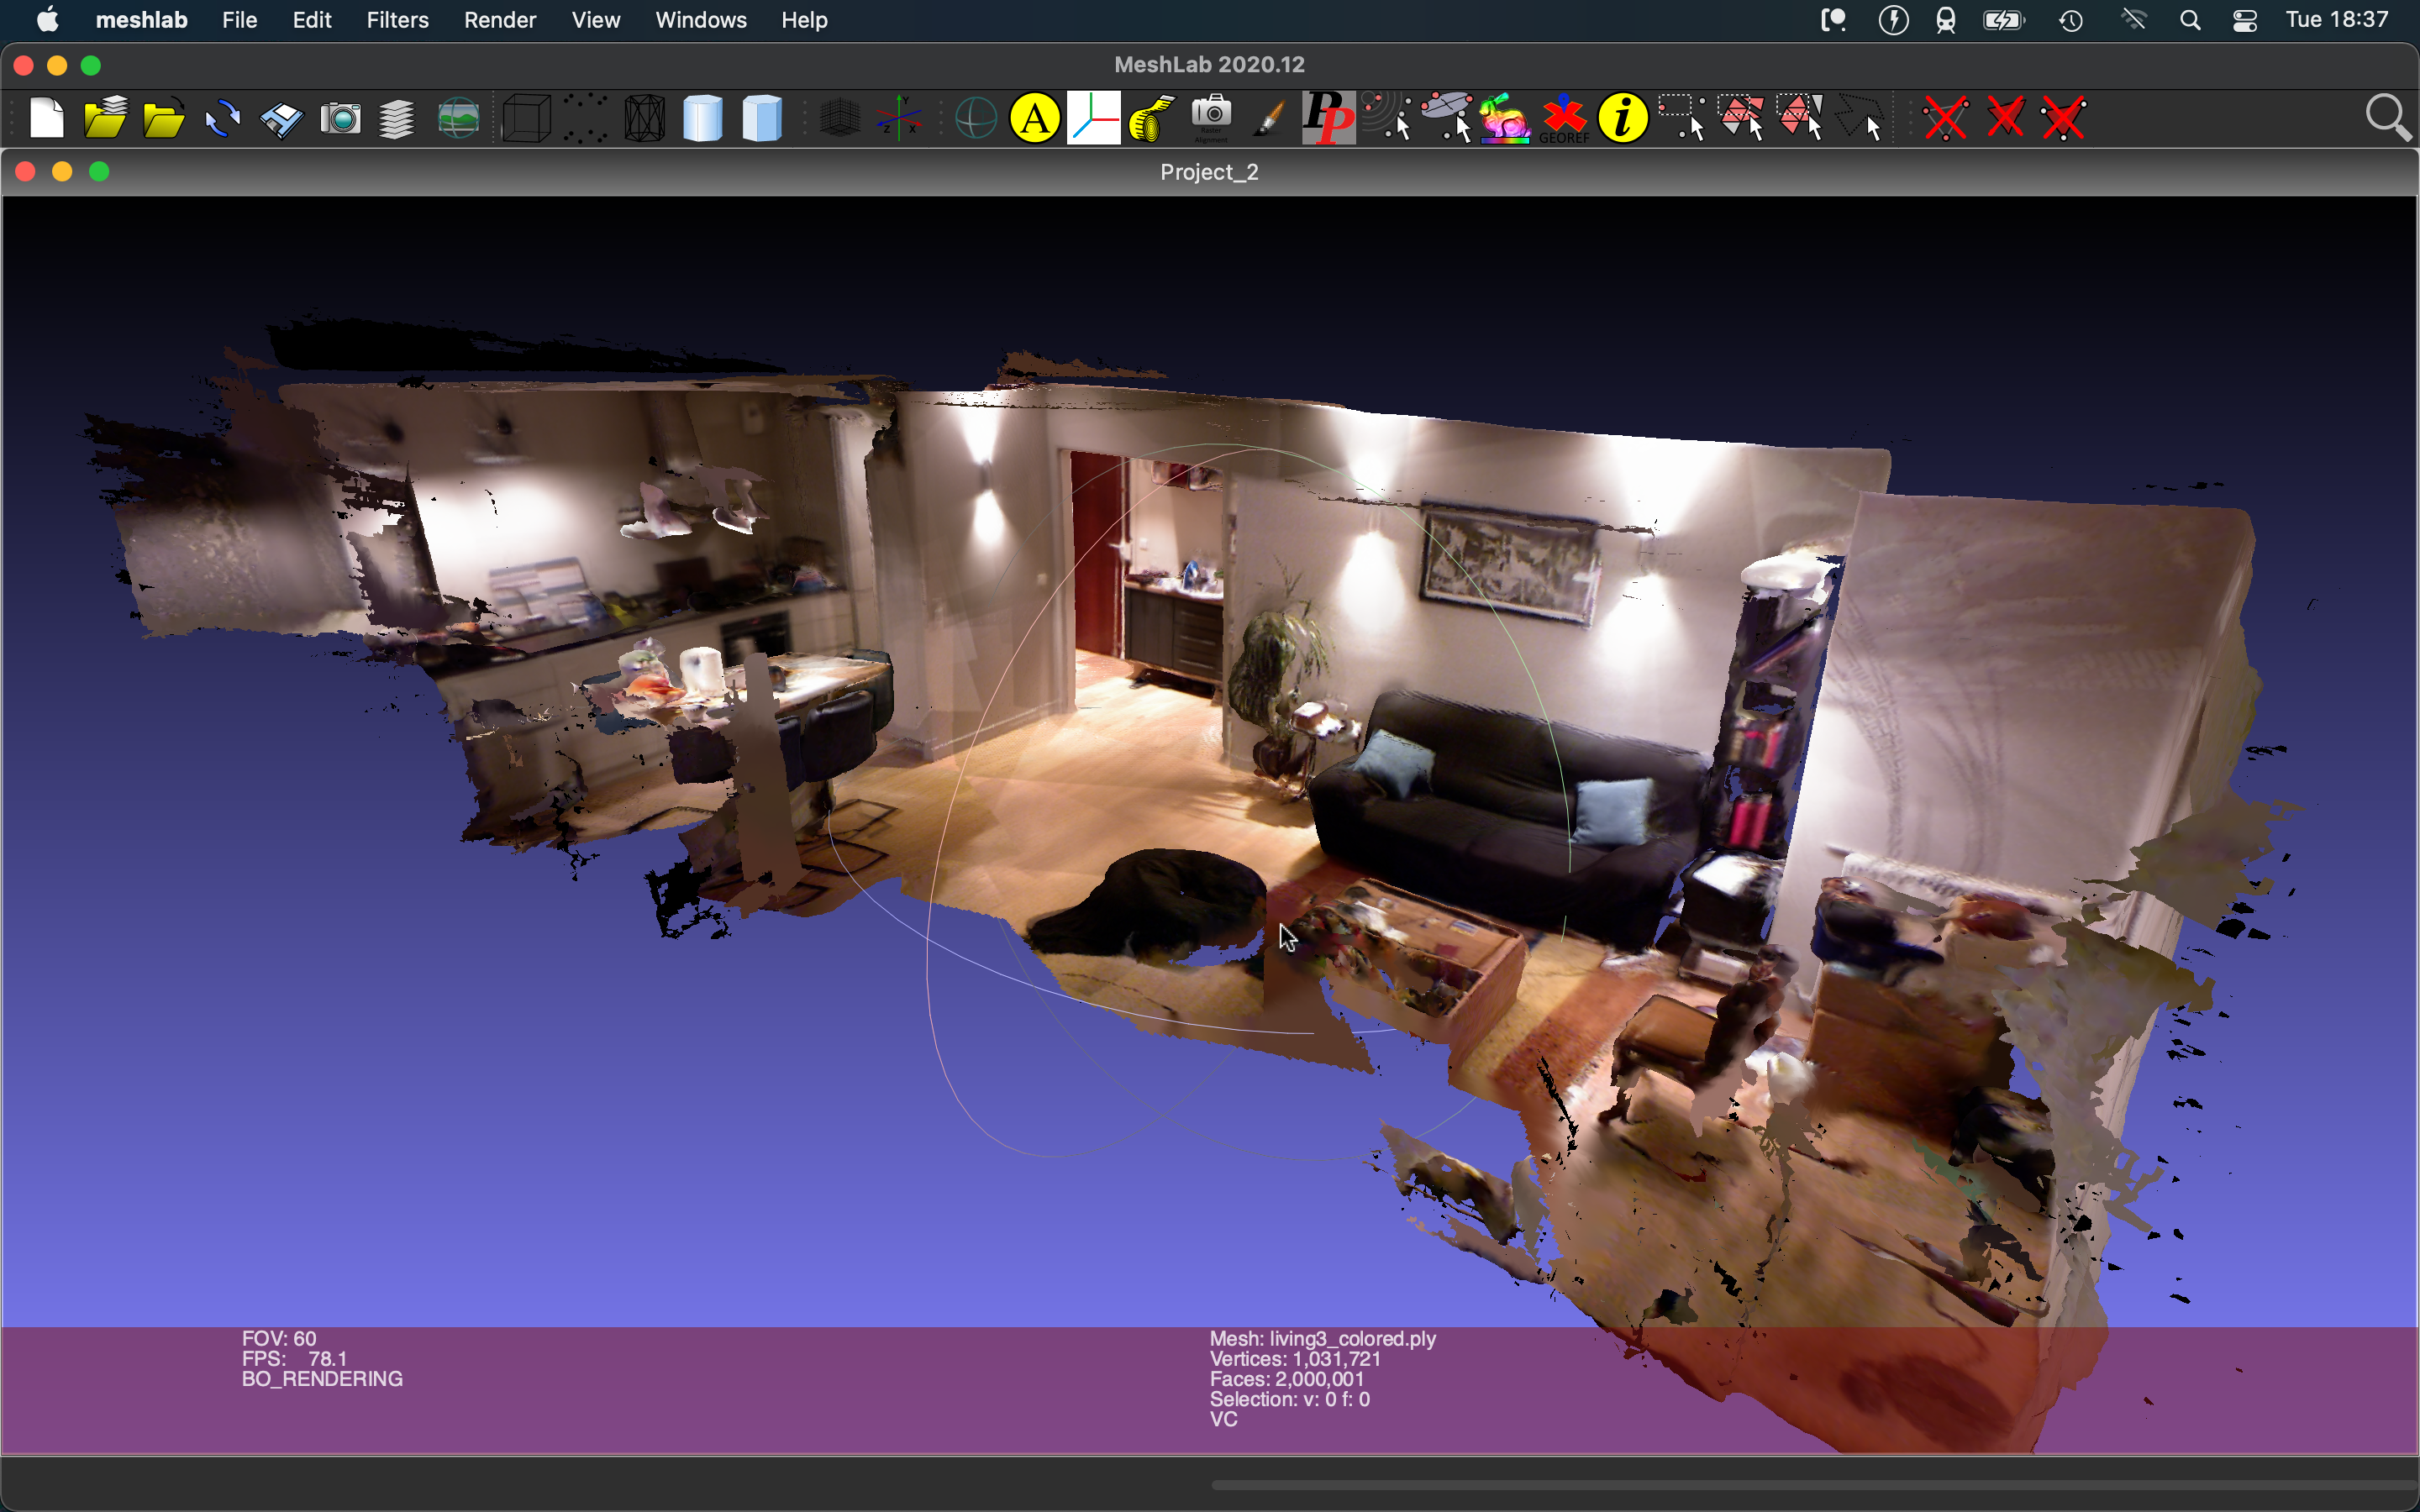Image resolution: width=2420 pixels, height=1512 pixels.
Task: Open the Filters menu
Action: (397, 20)
